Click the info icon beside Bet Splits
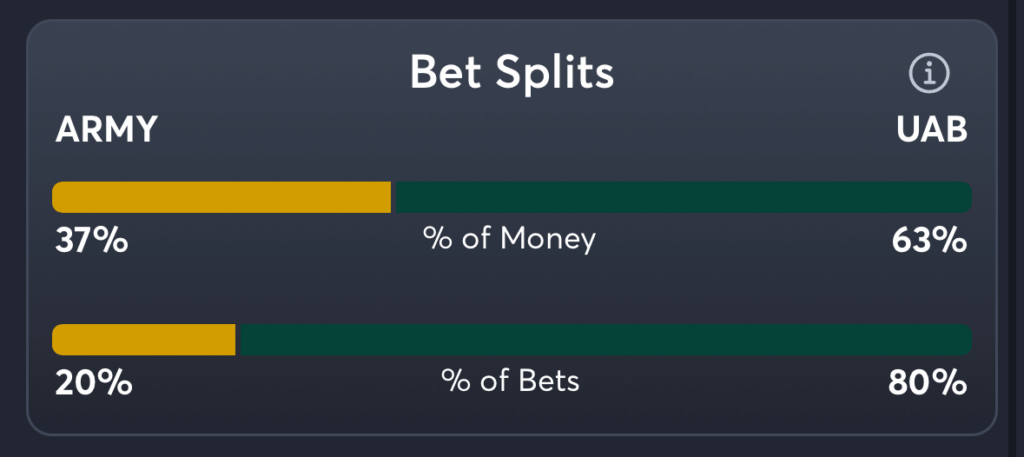The height and width of the screenshot is (457, 1024). [928, 73]
